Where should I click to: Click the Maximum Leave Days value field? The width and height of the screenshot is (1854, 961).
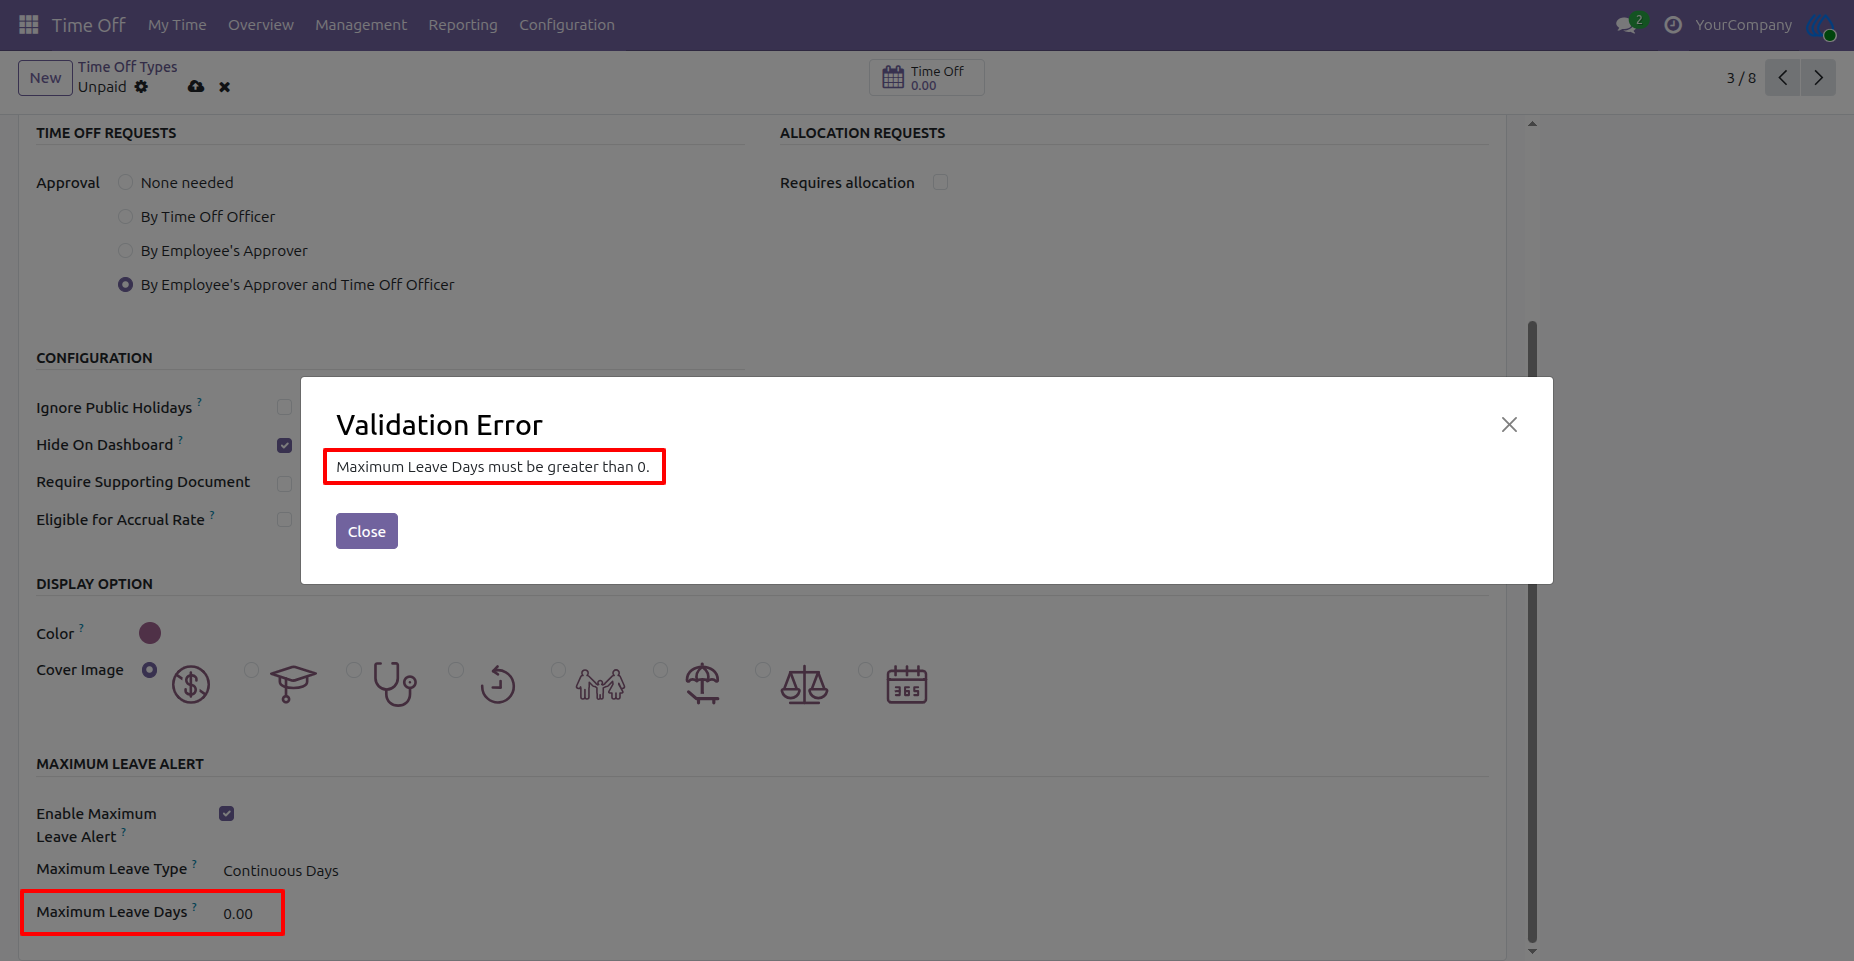click(x=238, y=914)
